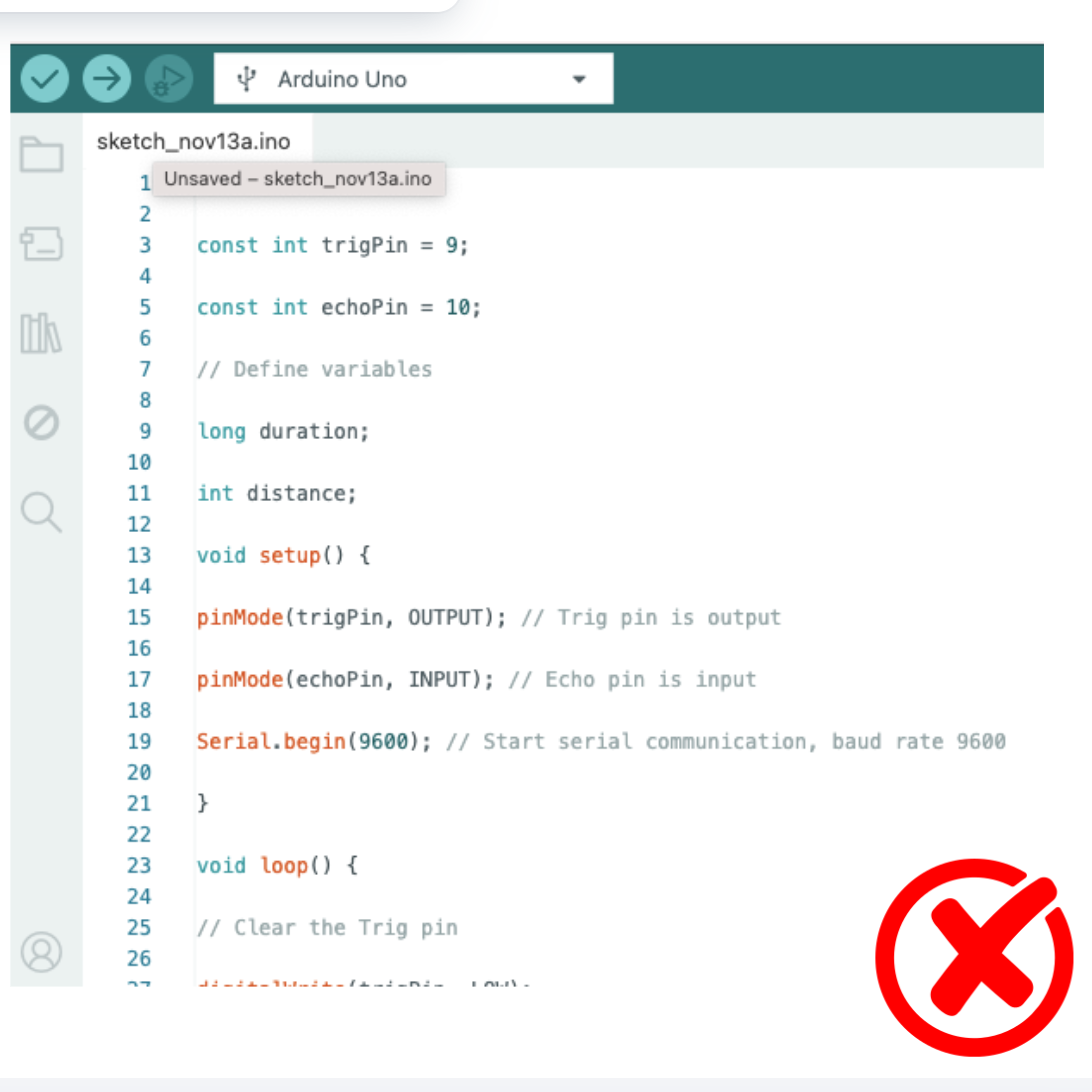Expand the board selector dropdown arrow
Screen dimensions: 1092x1092
click(578, 80)
